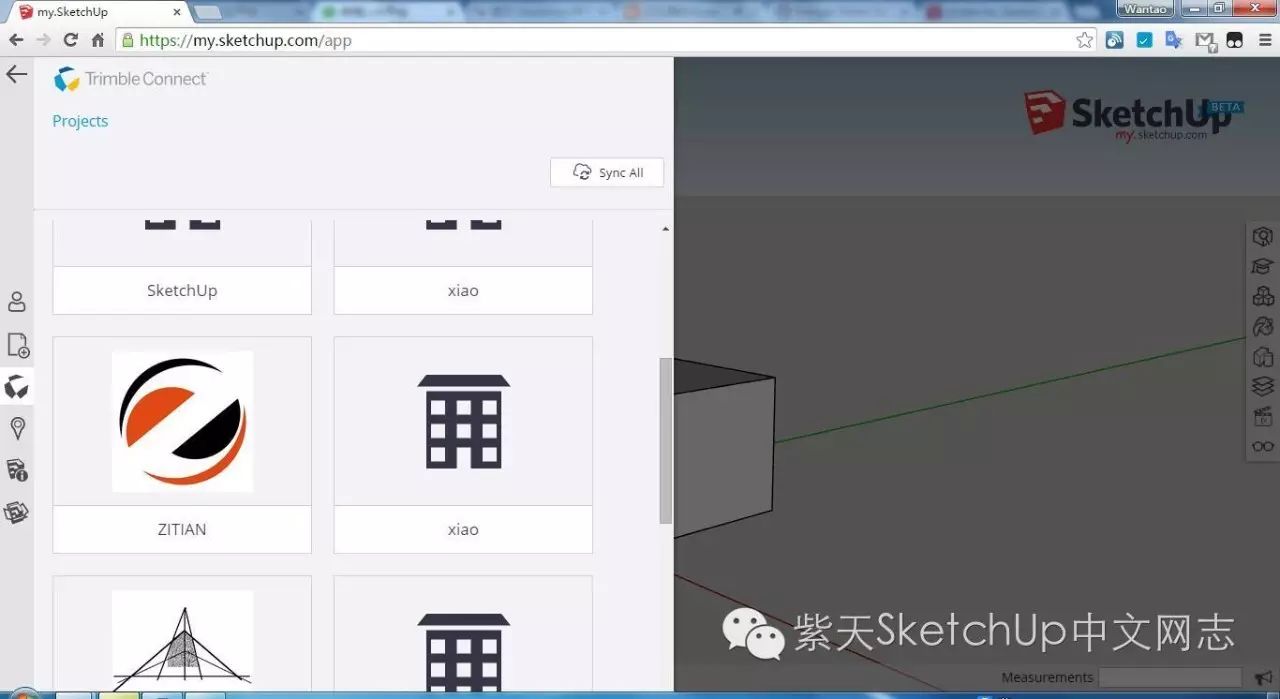Open the Components cubes panel icon
1280x699 pixels.
1263,296
